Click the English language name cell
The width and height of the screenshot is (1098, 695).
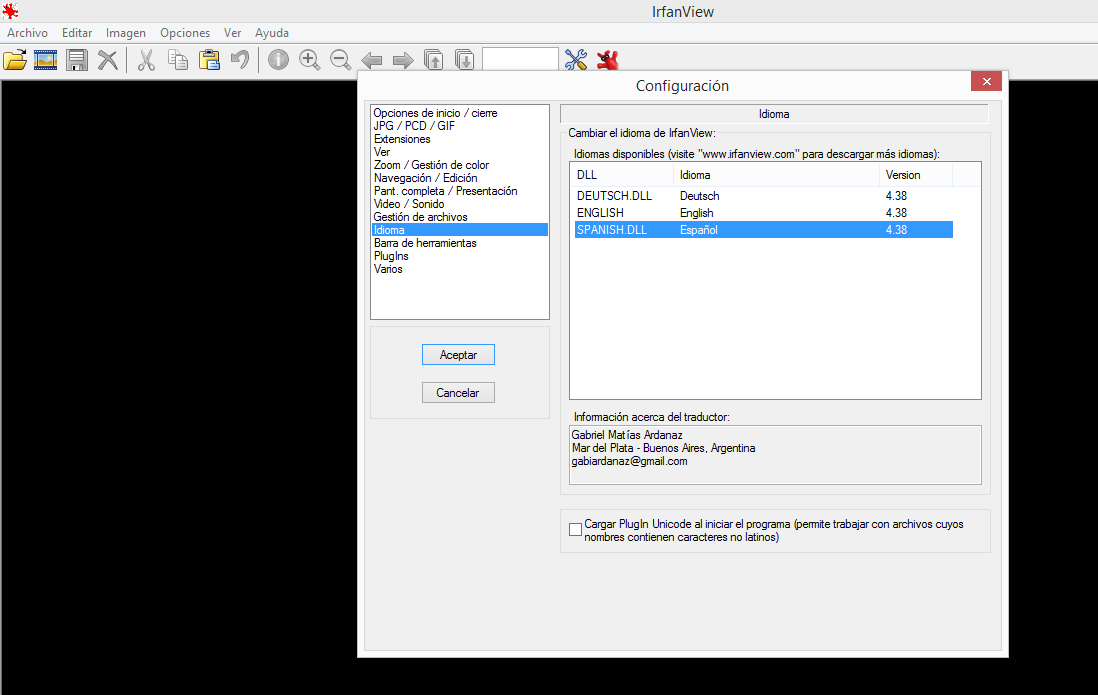697,213
